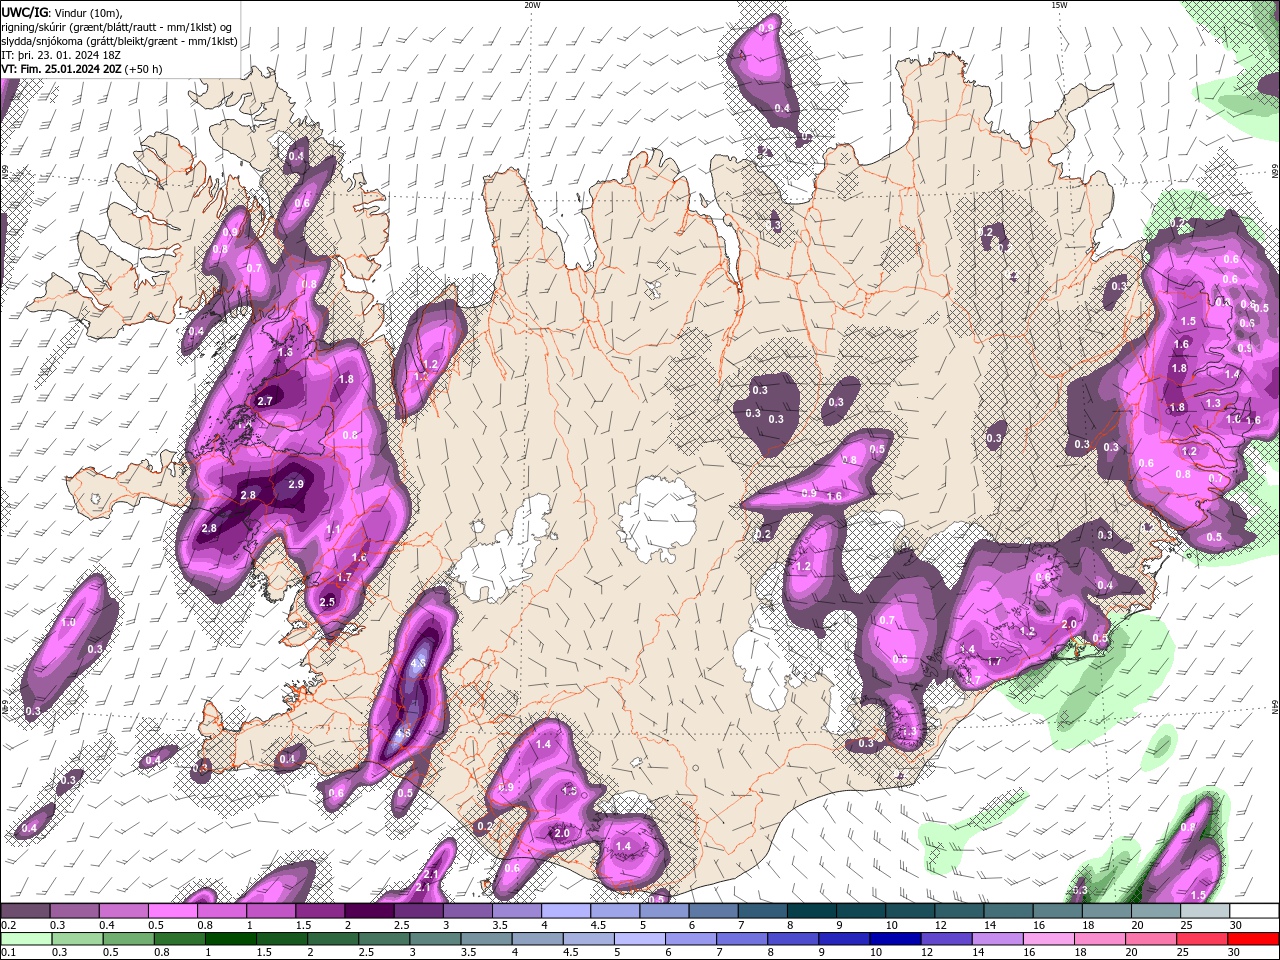Click the 20–25 grey swatch in upper snow scale

1154,911
